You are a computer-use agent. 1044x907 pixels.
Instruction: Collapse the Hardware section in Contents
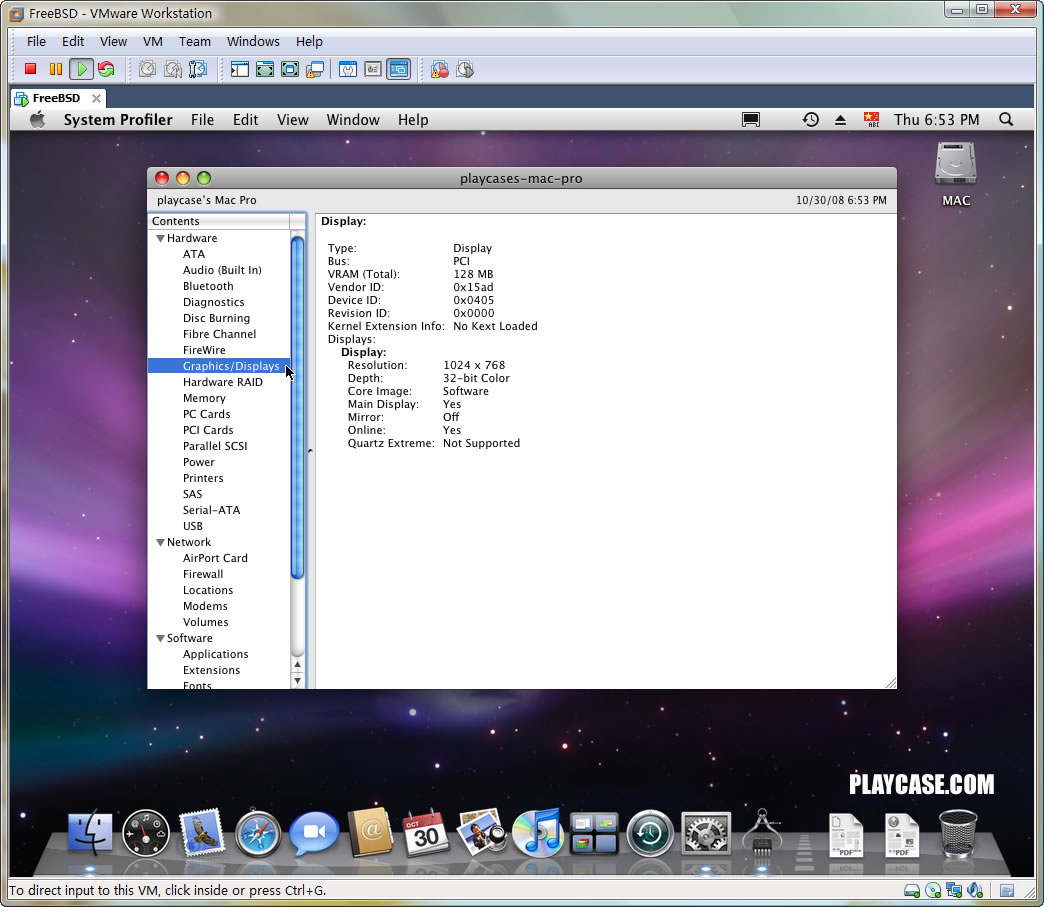tap(160, 238)
